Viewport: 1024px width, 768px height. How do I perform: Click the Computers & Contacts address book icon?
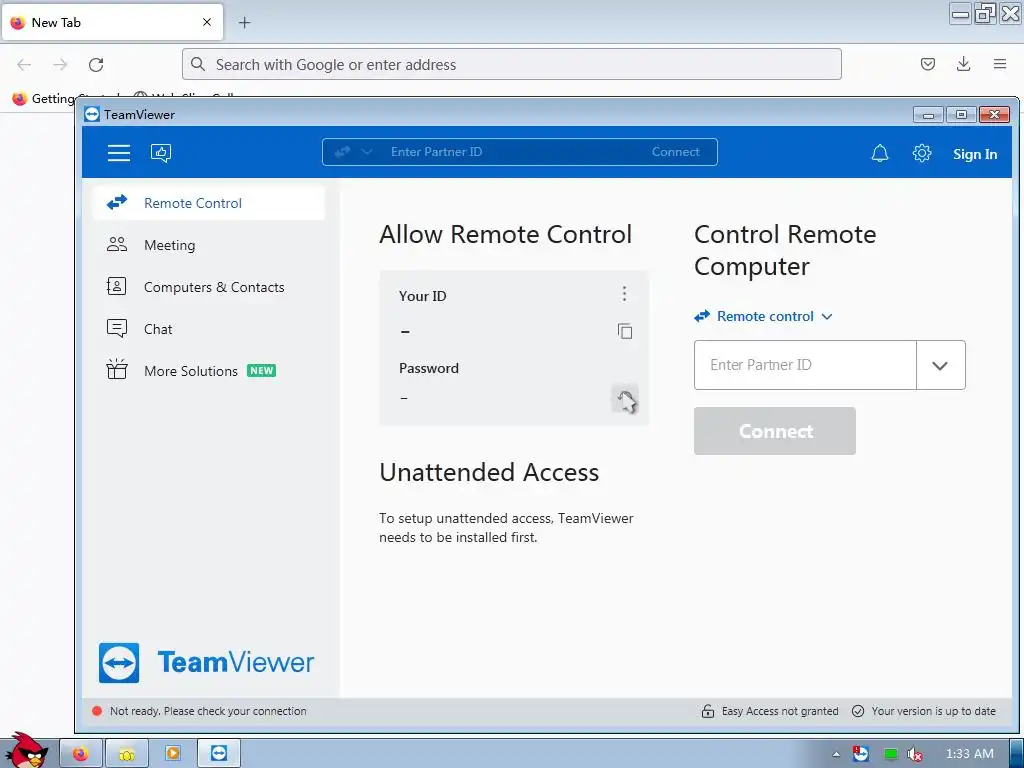click(x=116, y=286)
